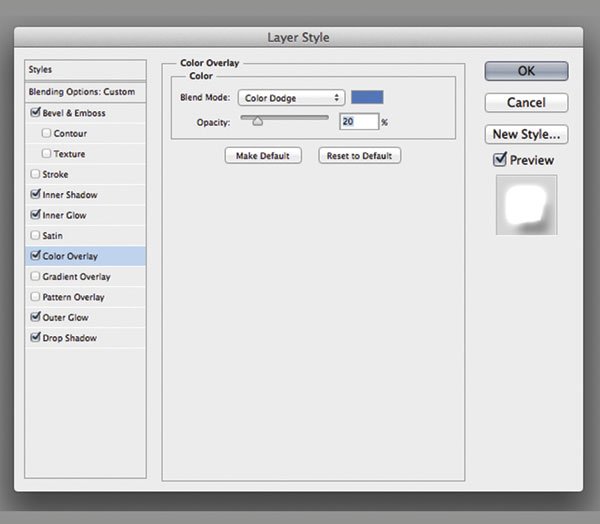Enable the Texture checkbox
Screen dimensions: 600x524
(47, 154)
